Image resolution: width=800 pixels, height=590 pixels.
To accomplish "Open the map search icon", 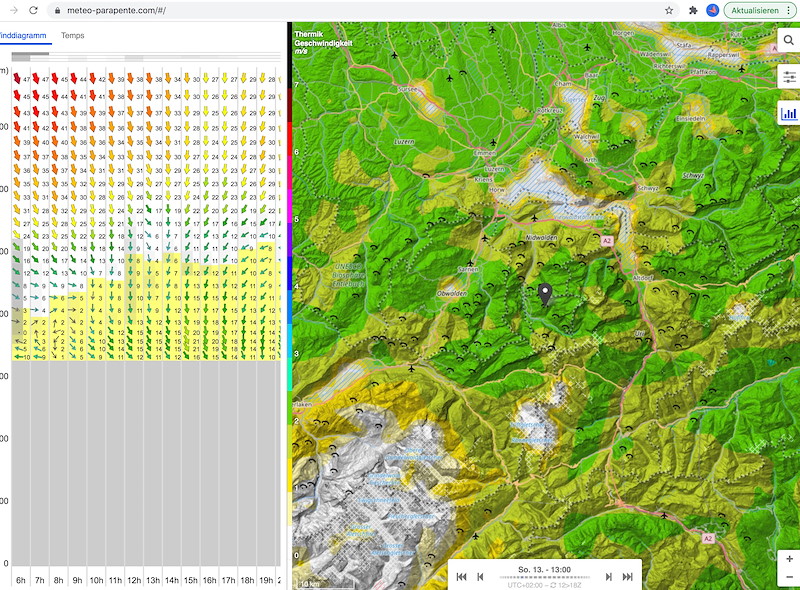I will point(788,39).
